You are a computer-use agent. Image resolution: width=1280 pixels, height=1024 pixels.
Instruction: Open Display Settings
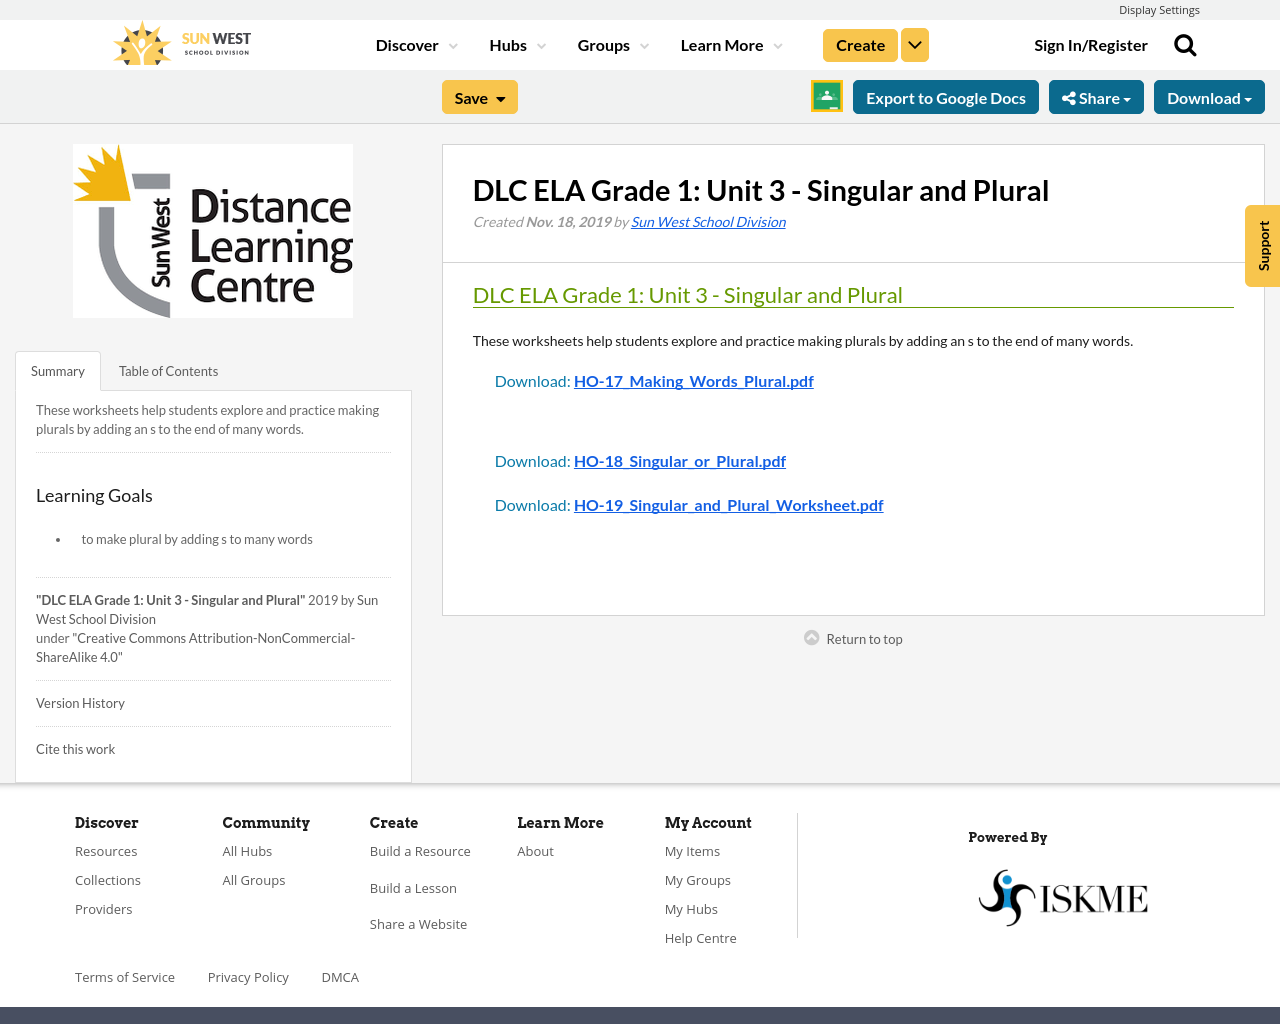[1159, 9]
